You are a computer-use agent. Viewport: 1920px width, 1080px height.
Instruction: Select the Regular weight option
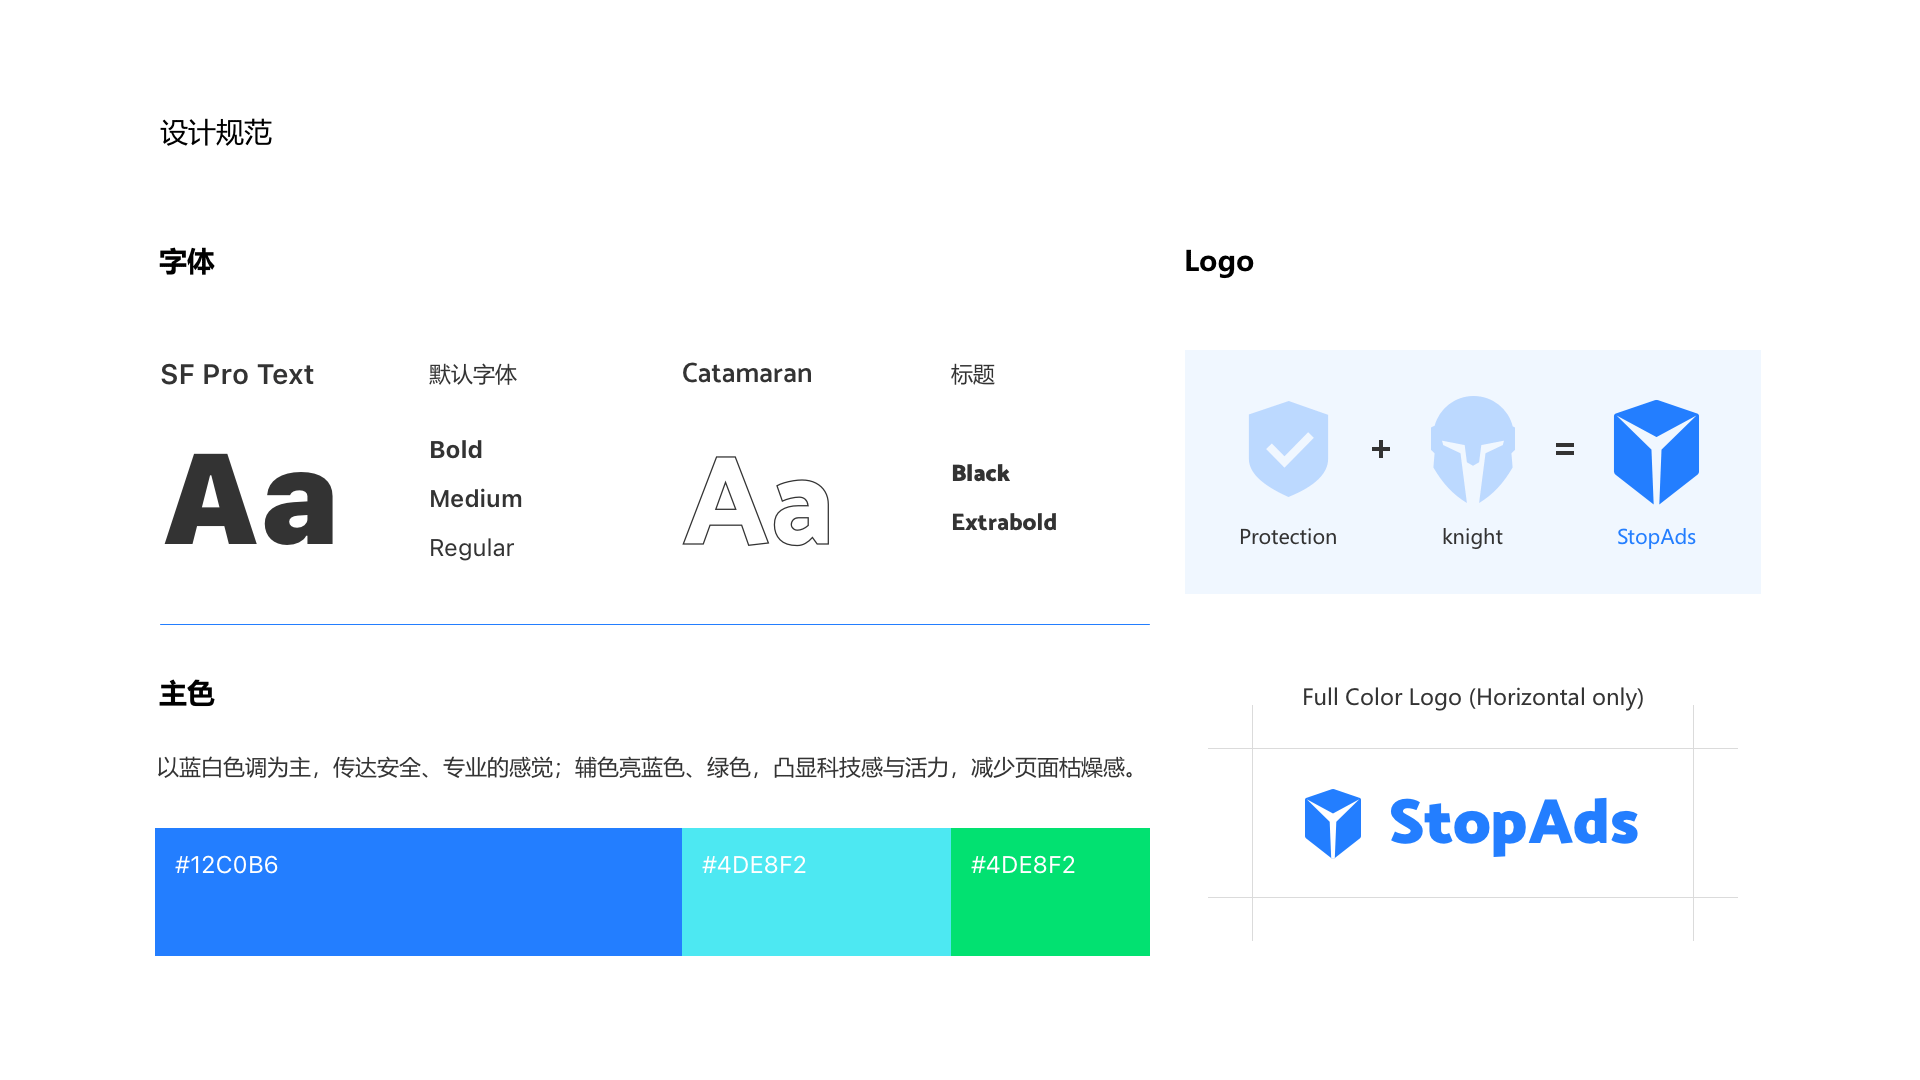(471, 547)
